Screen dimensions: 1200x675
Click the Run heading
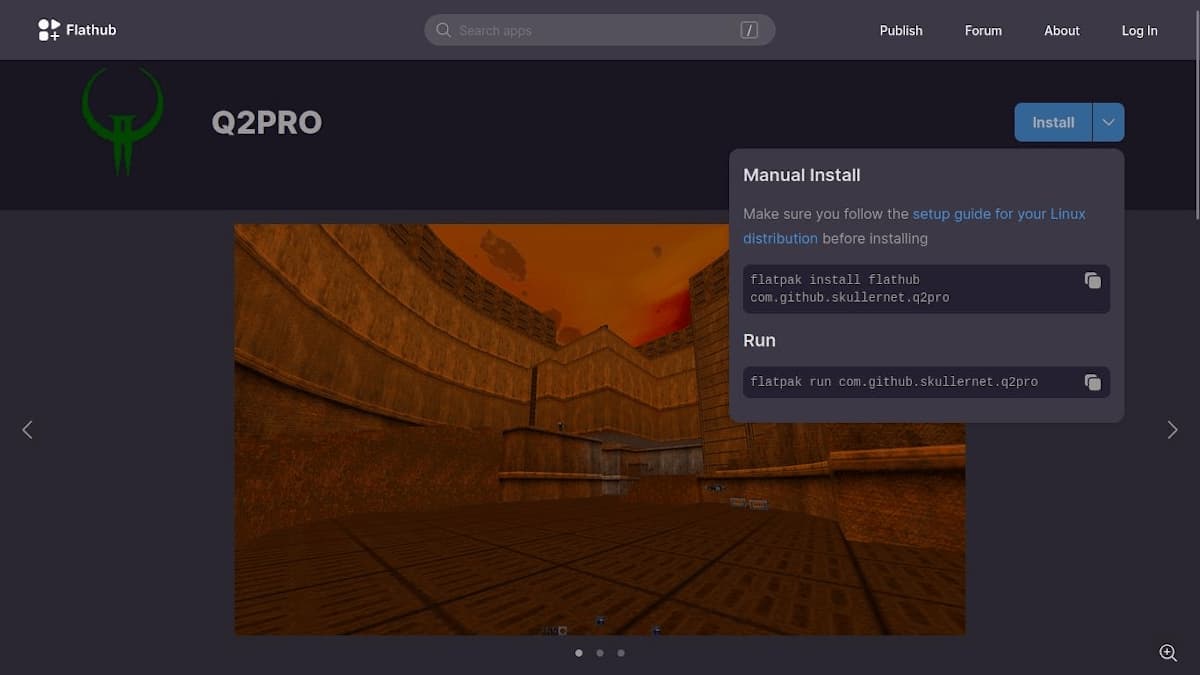click(759, 340)
